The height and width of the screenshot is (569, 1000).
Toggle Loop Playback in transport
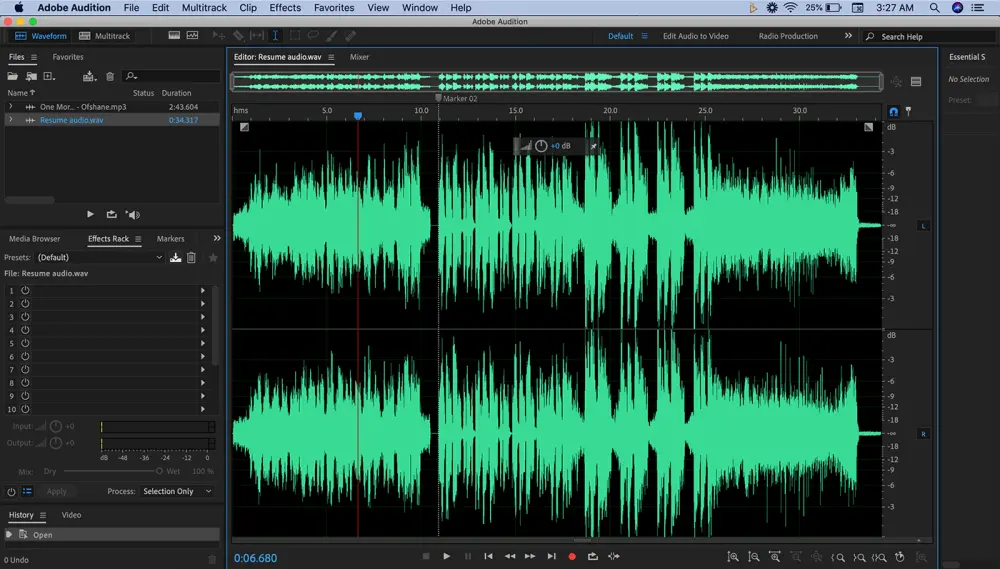pyautogui.click(x=592, y=556)
